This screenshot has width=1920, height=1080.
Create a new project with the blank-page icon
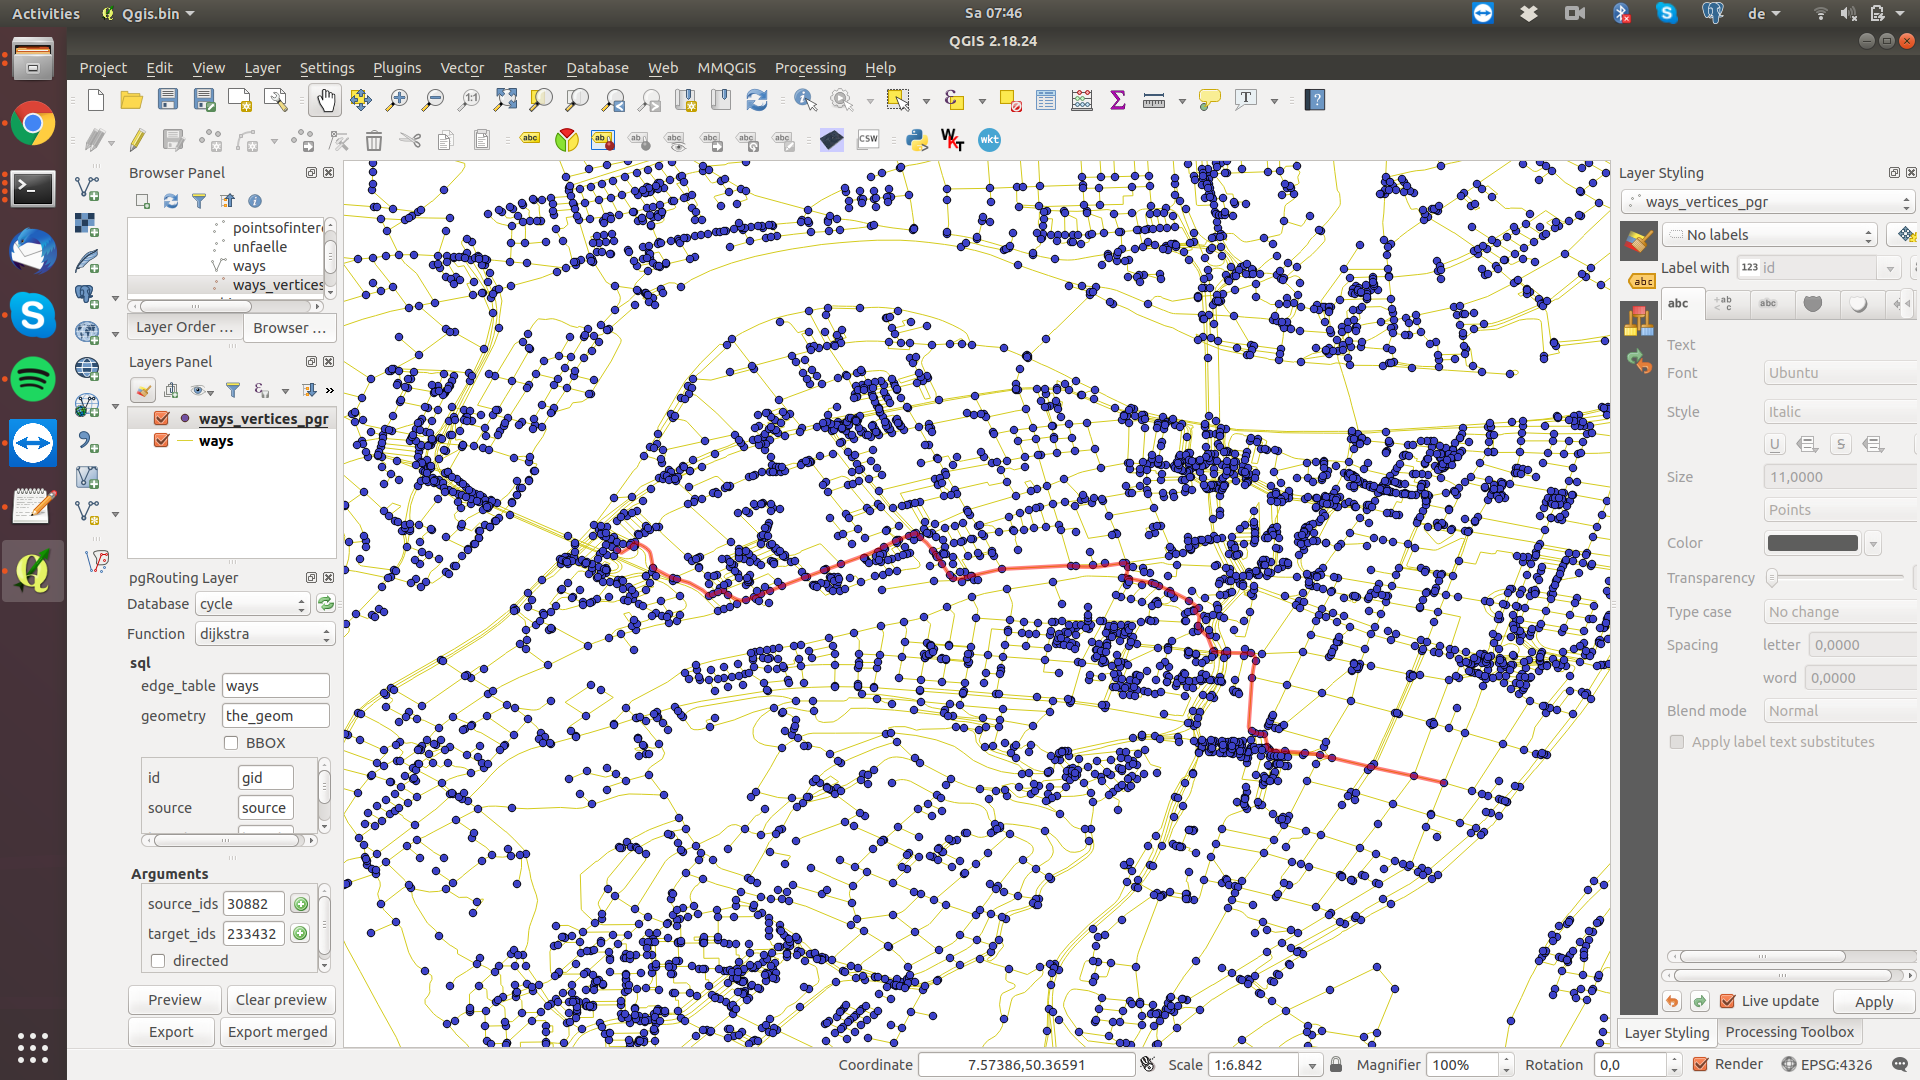click(96, 100)
